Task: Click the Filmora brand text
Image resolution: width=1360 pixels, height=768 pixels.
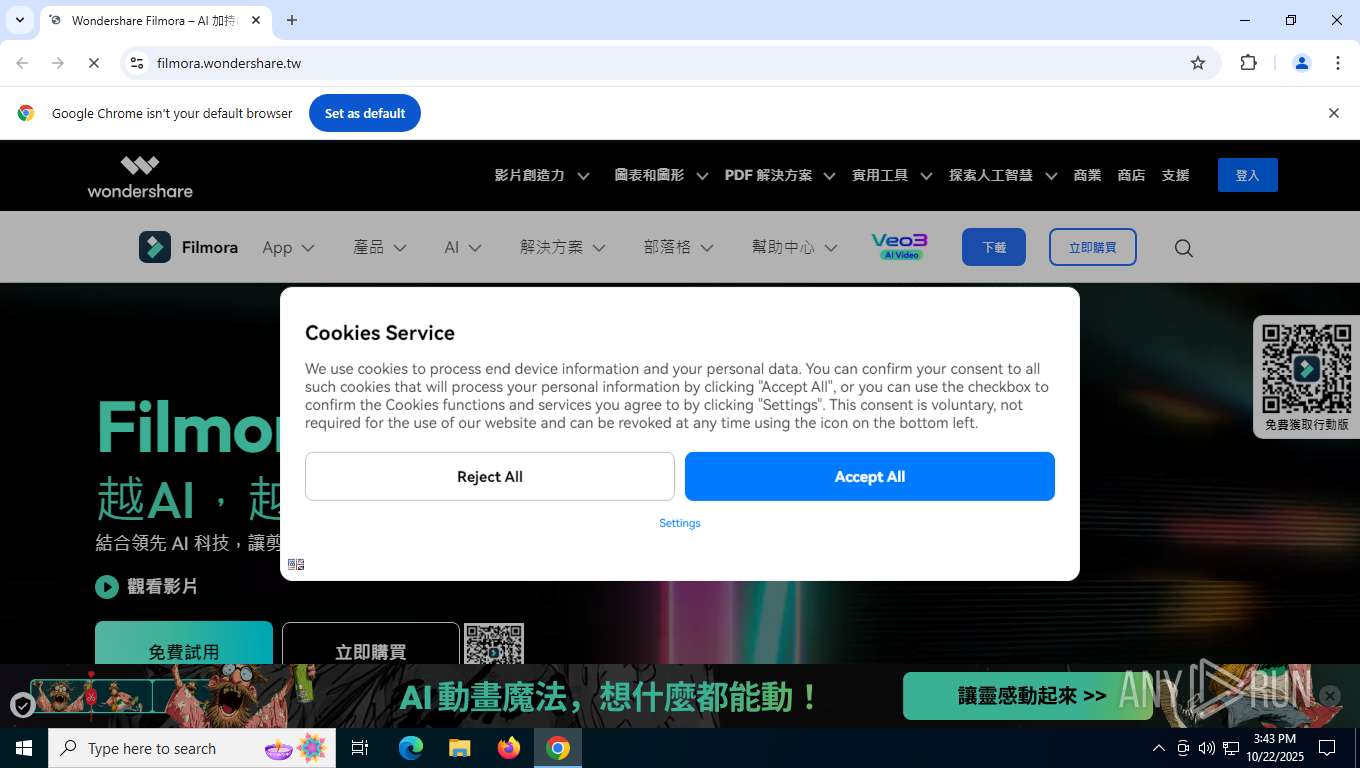Action: [210, 247]
